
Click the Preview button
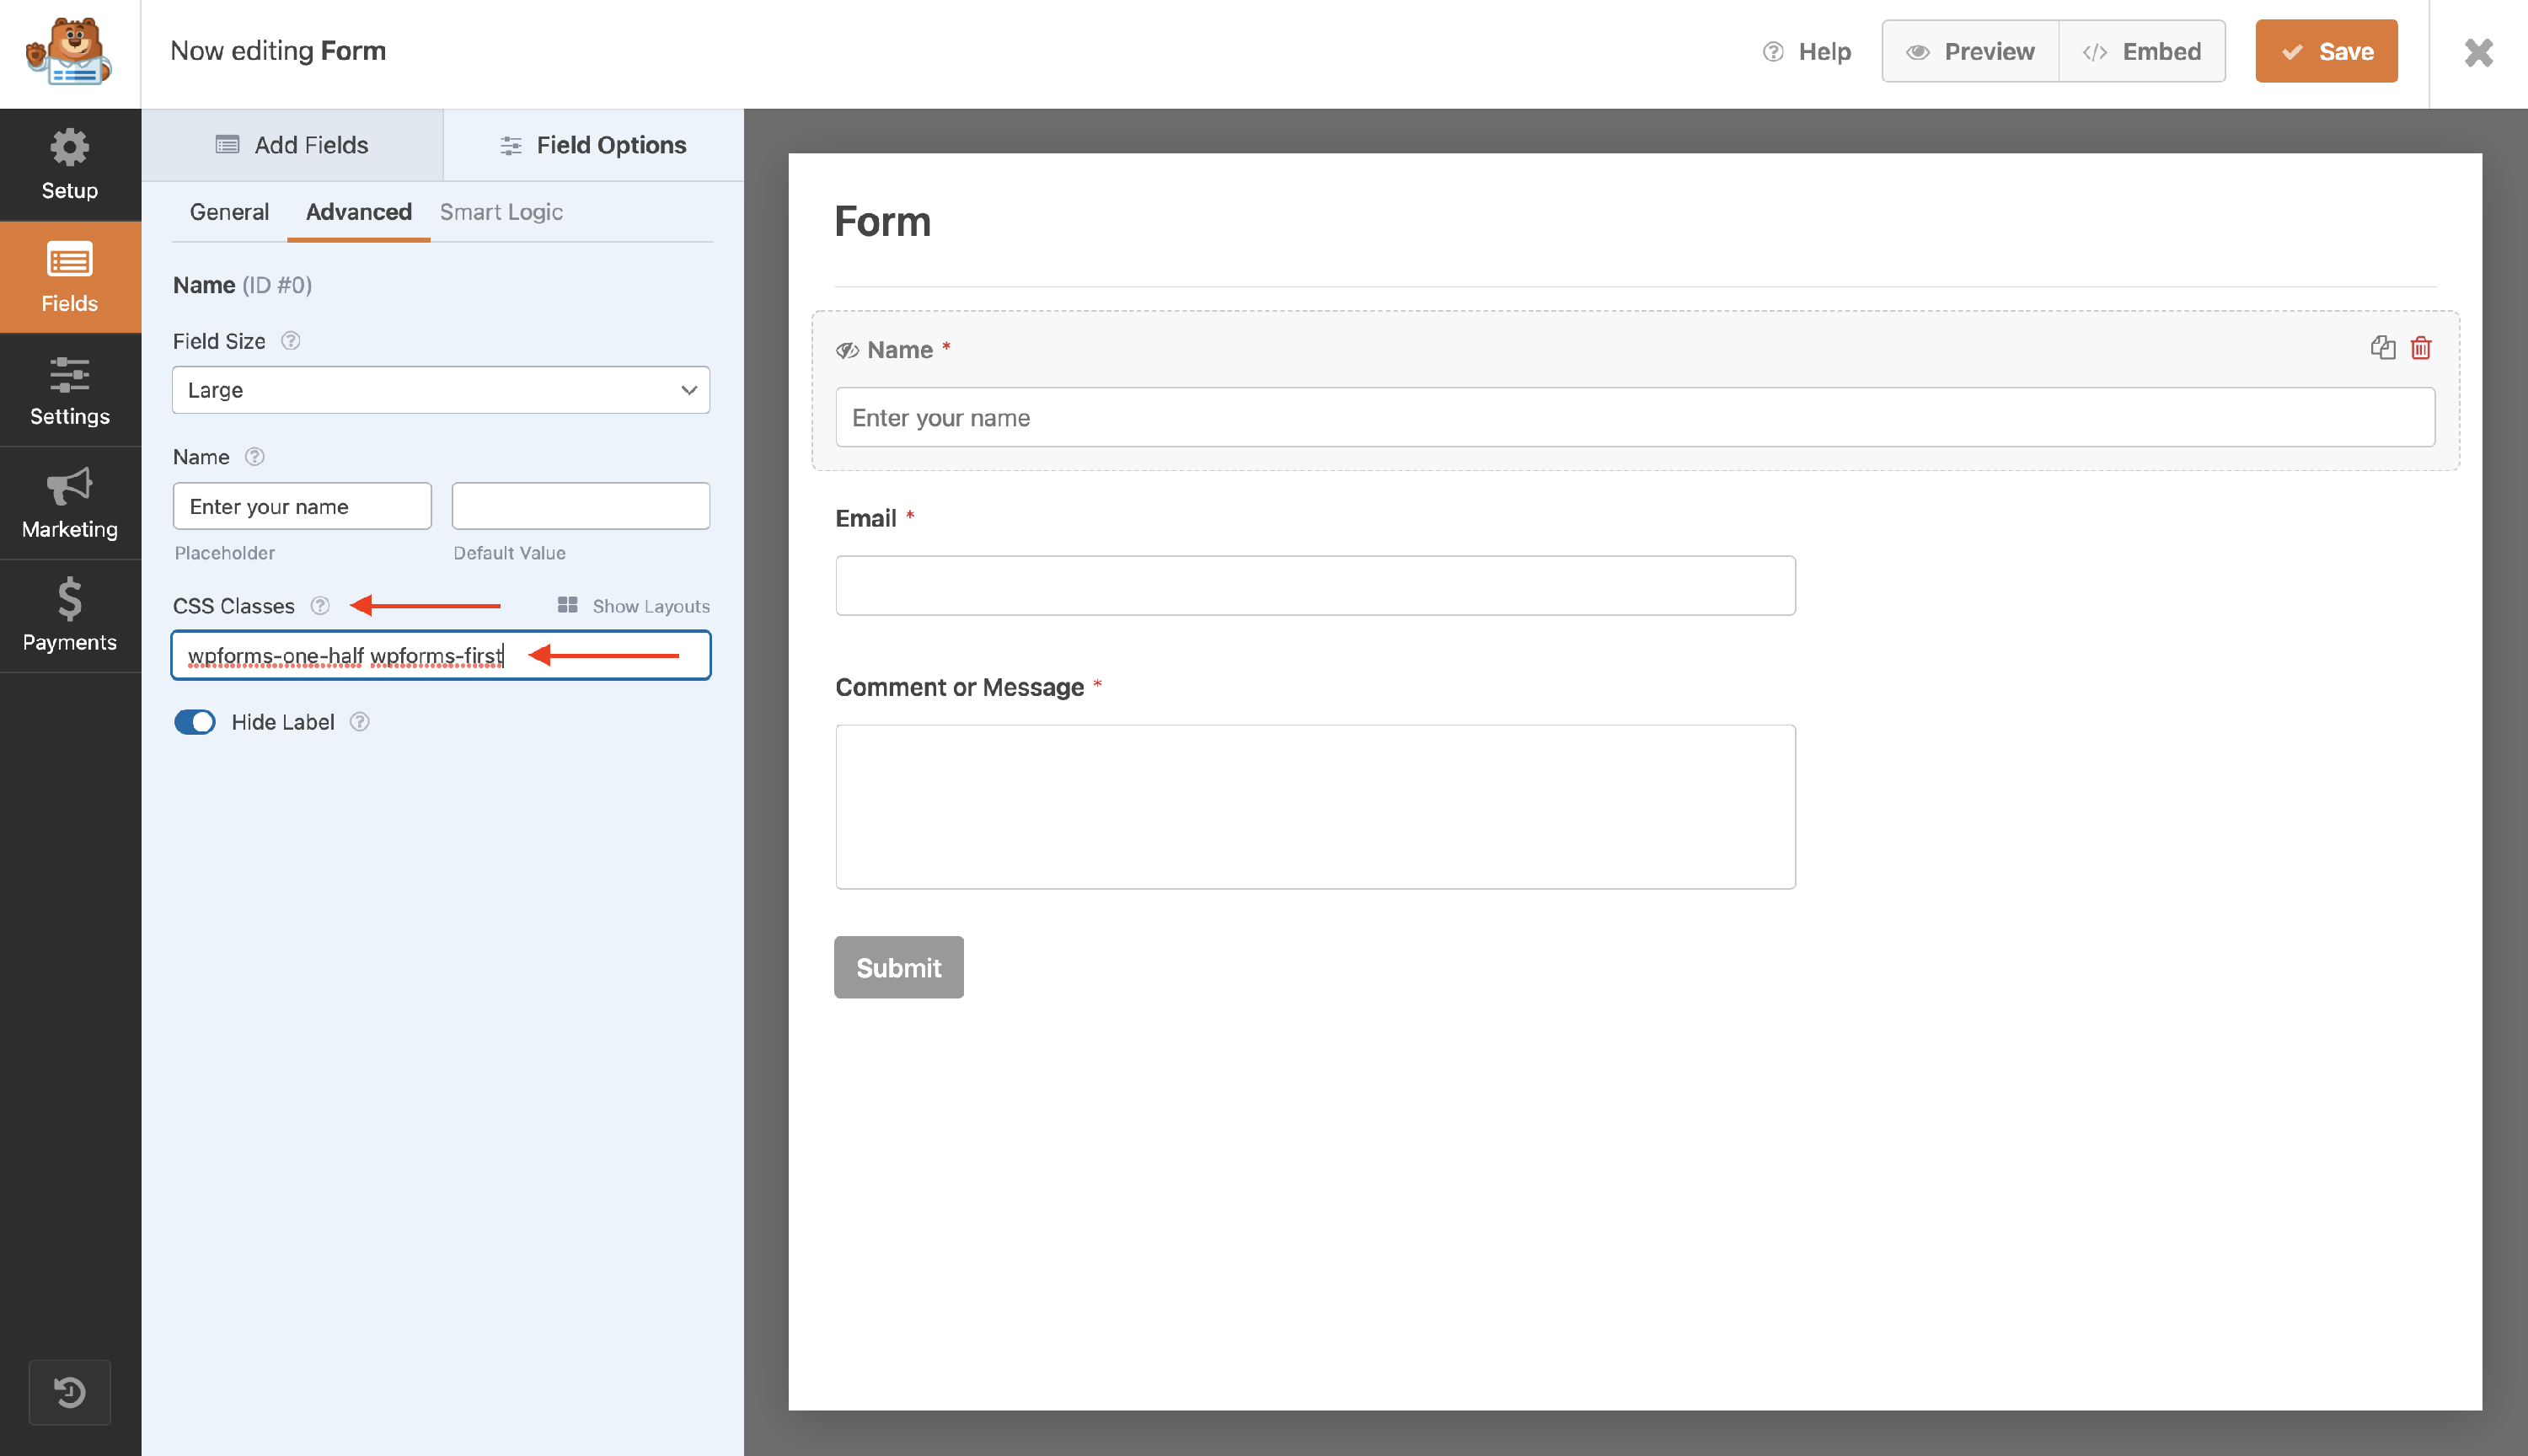[1969, 51]
